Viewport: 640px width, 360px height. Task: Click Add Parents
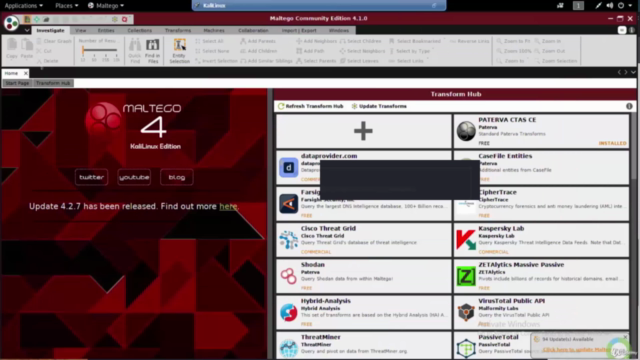[258, 41]
